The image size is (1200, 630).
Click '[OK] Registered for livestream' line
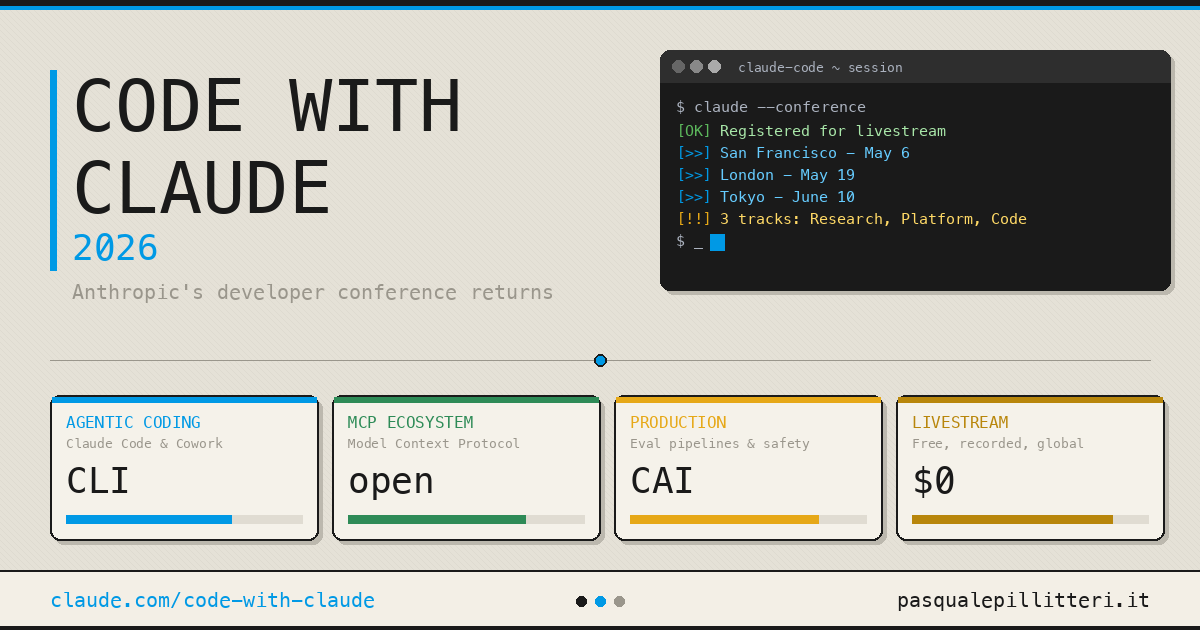(x=811, y=131)
